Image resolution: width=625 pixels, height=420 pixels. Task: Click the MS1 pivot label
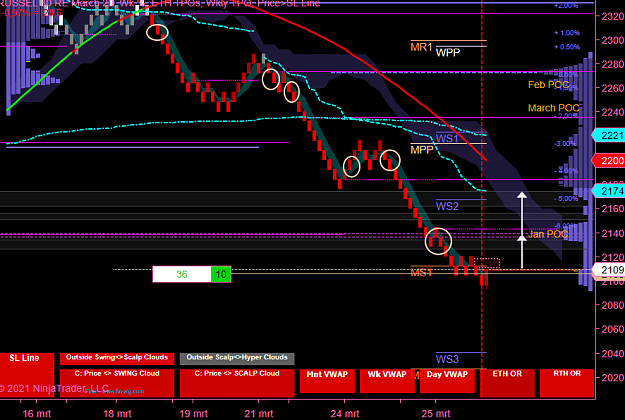click(x=421, y=273)
